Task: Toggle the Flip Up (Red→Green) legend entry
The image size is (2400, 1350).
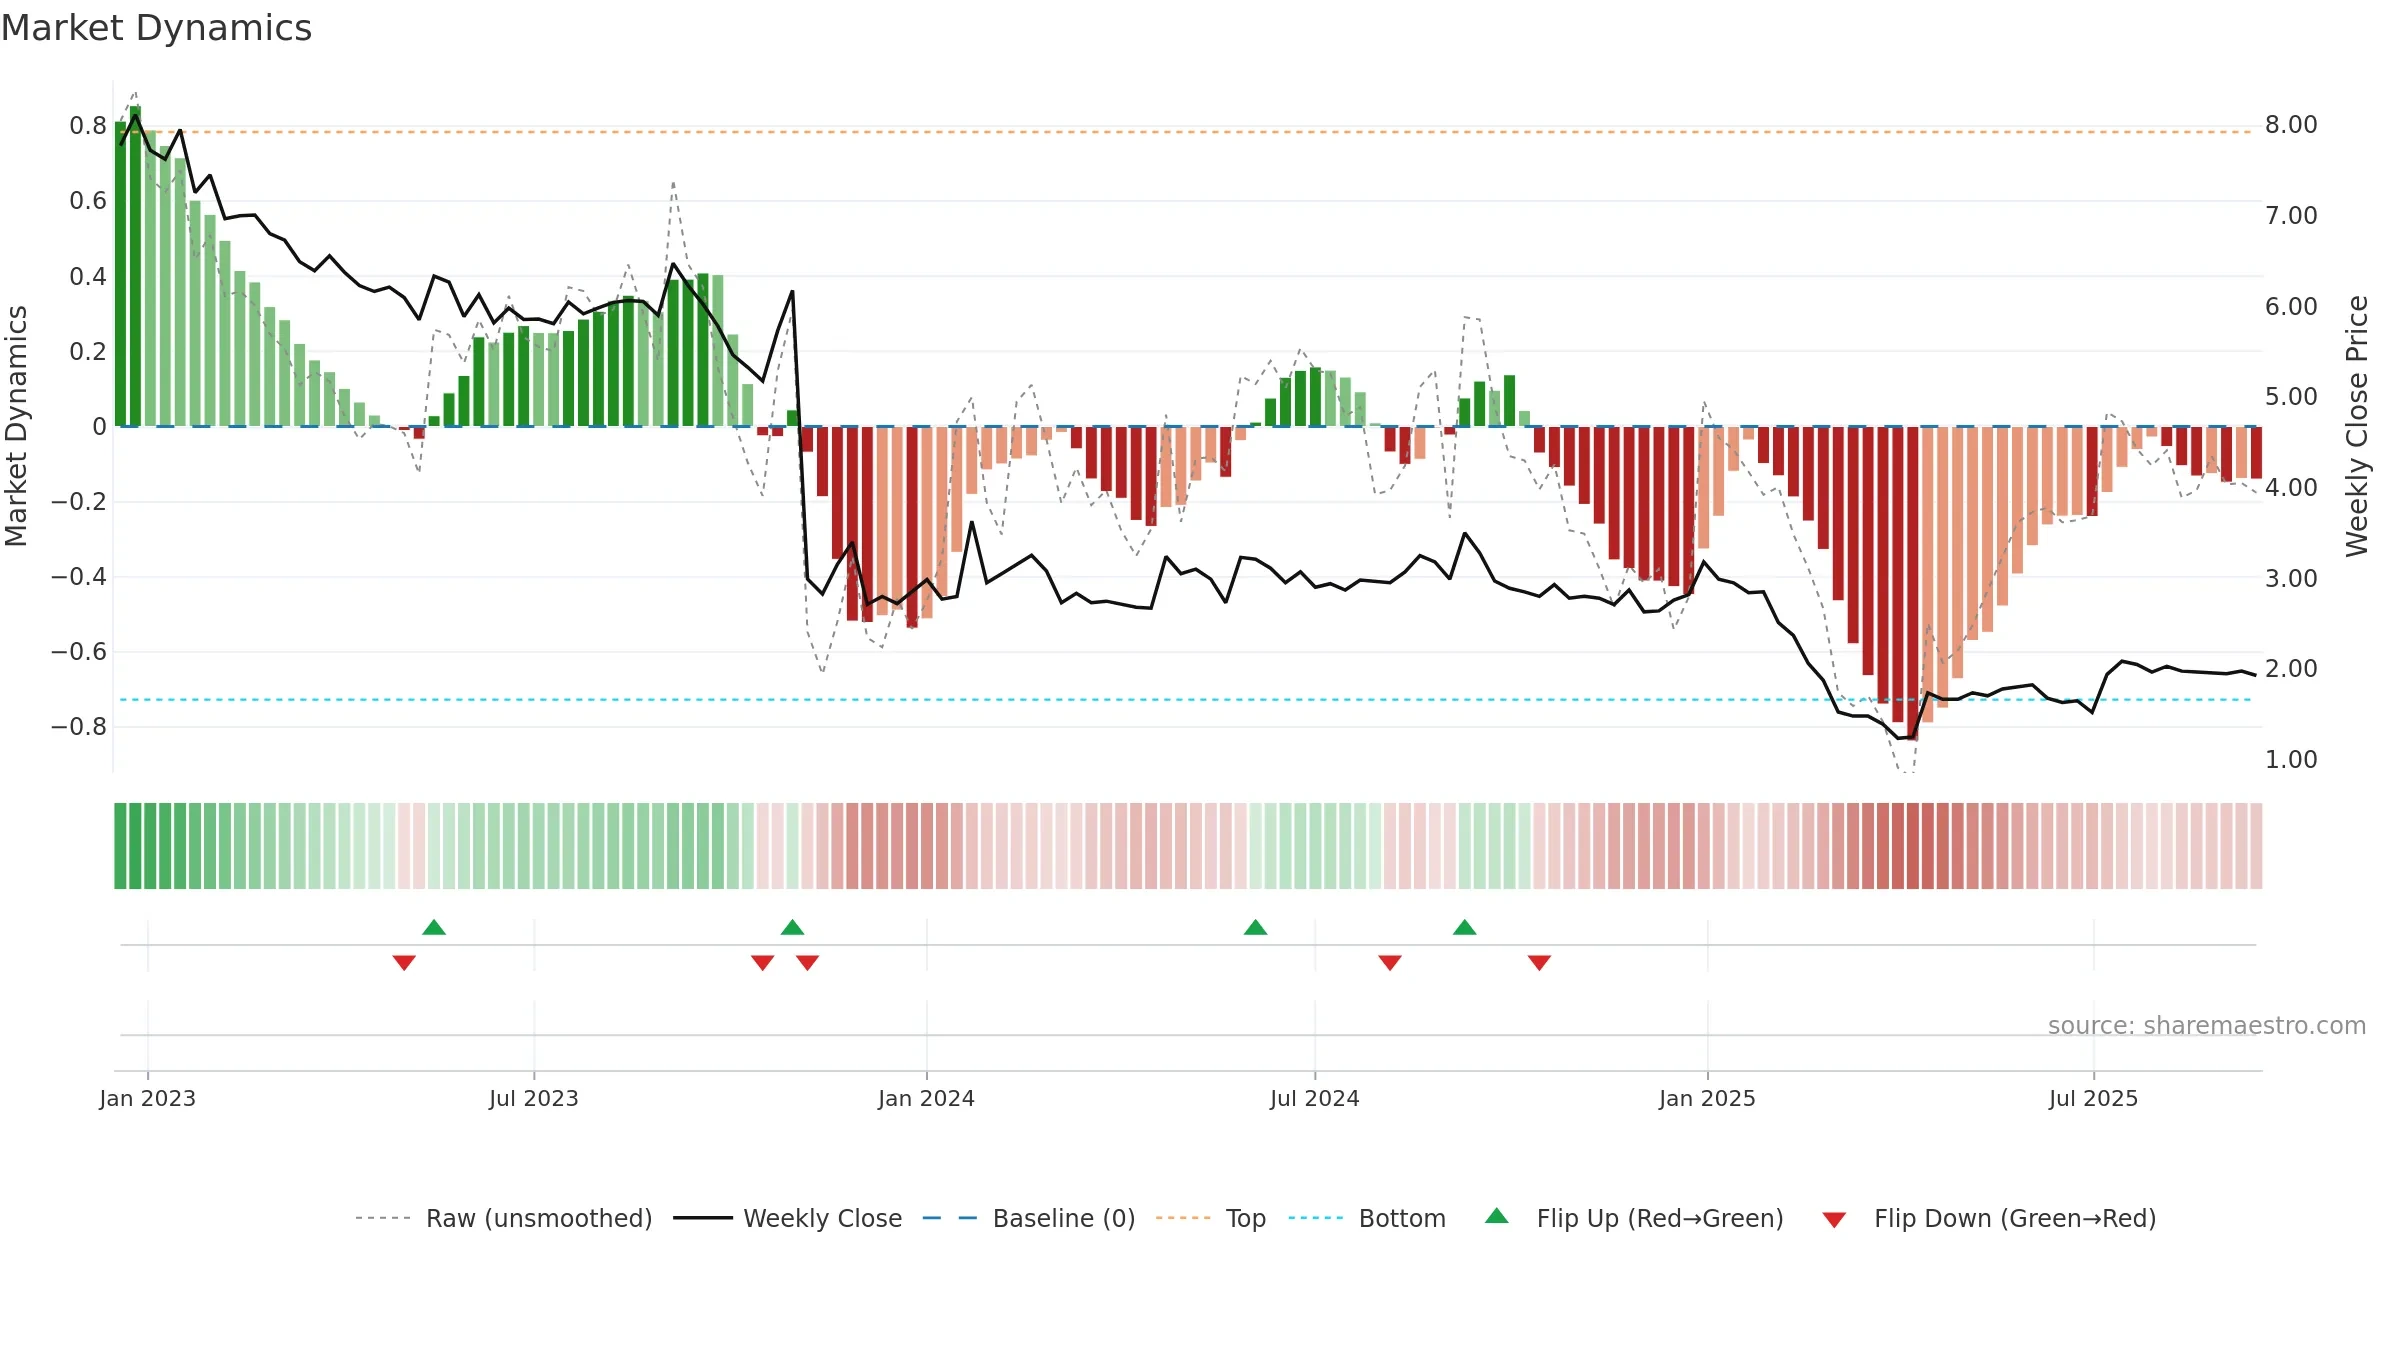Action: coord(1634,1218)
